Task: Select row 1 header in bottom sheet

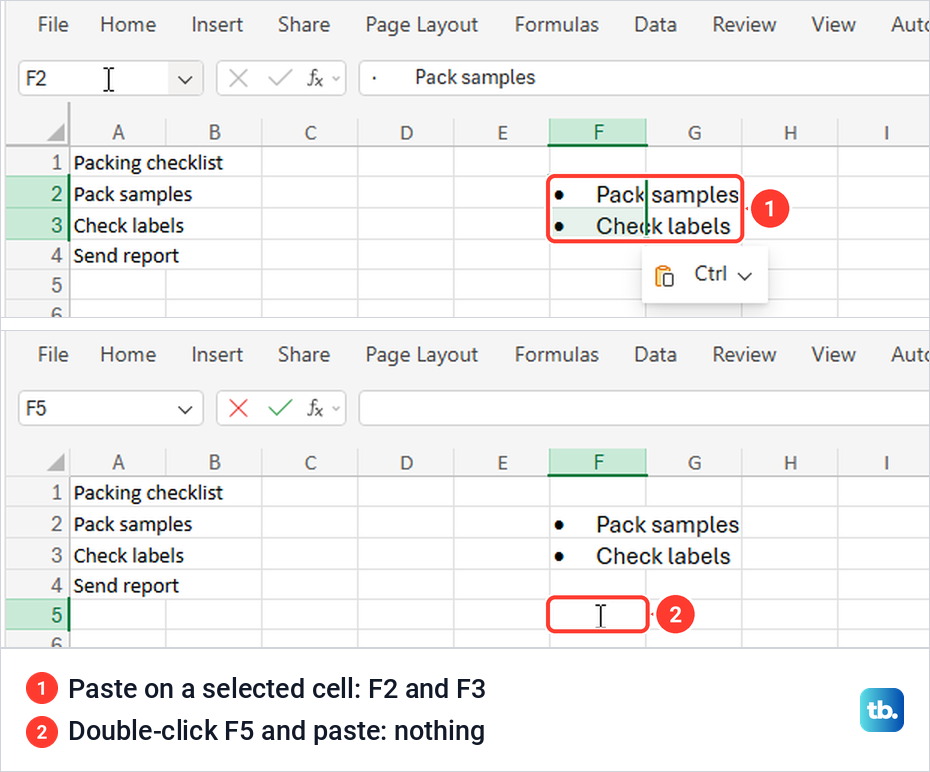Action: 38,492
